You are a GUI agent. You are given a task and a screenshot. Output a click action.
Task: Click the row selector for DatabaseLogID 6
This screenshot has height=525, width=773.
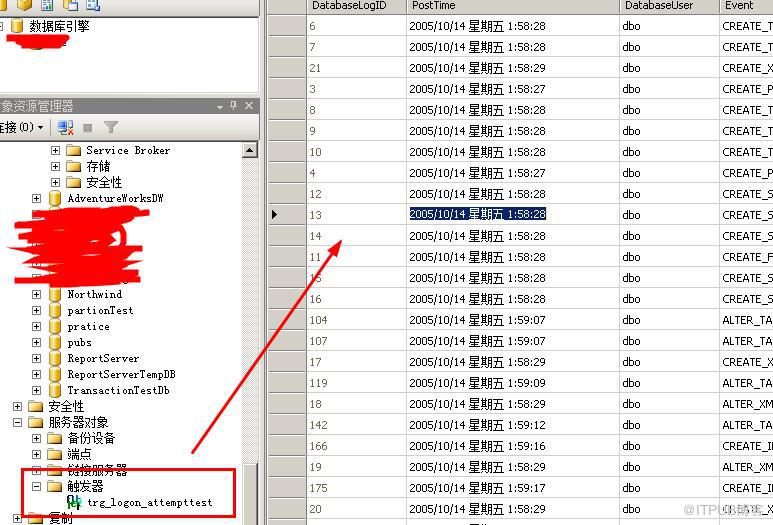coord(286,26)
